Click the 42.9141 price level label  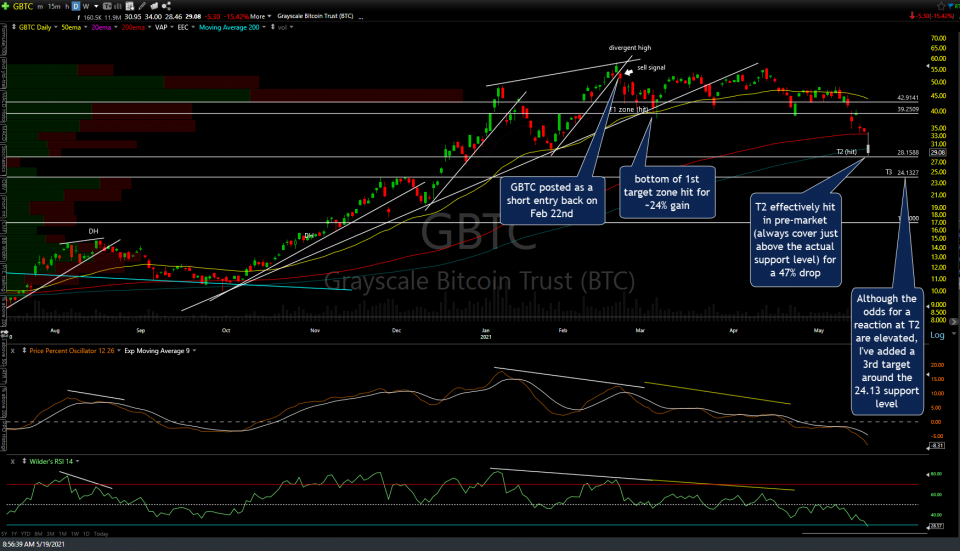[x=908, y=98]
